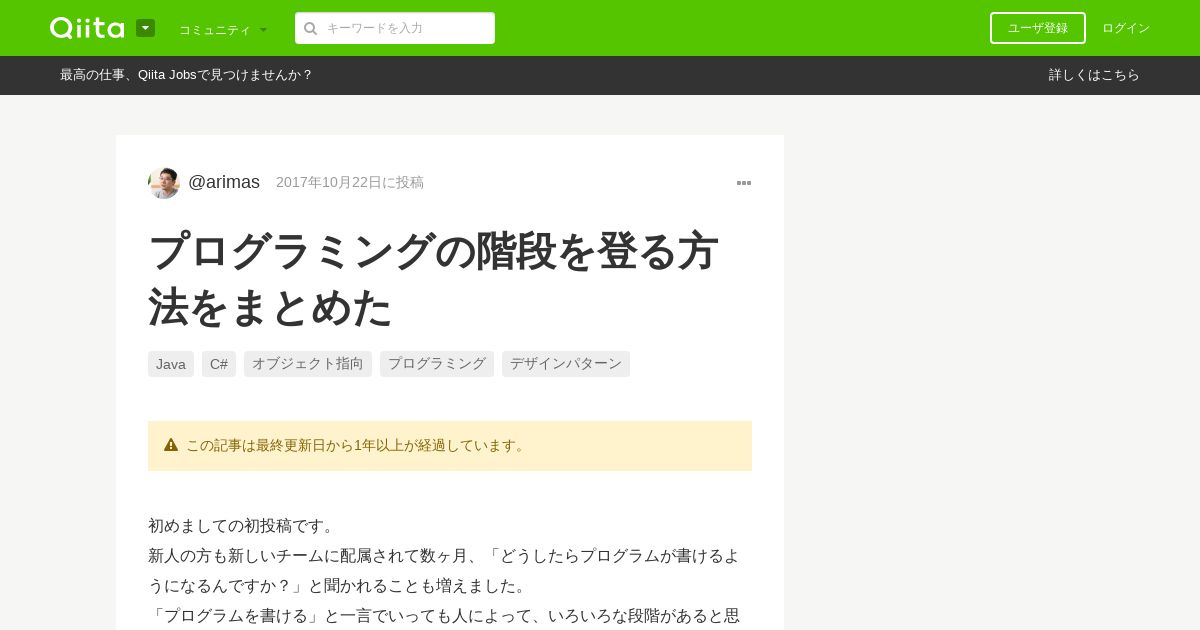This screenshot has width=1200, height=630.
Task: Click the paragraph line 初めましての初投稿です。
Action: click(244, 526)
